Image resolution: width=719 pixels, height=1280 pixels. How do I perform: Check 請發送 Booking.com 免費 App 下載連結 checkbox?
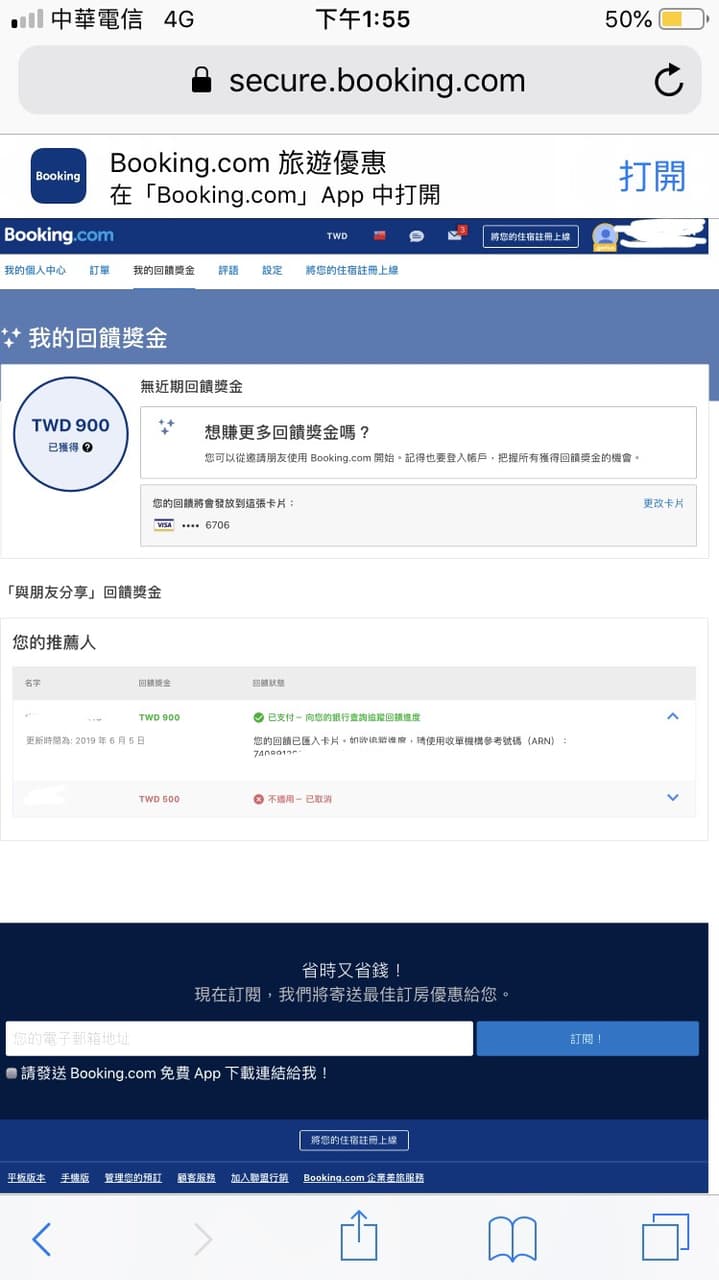point(11,1073)
